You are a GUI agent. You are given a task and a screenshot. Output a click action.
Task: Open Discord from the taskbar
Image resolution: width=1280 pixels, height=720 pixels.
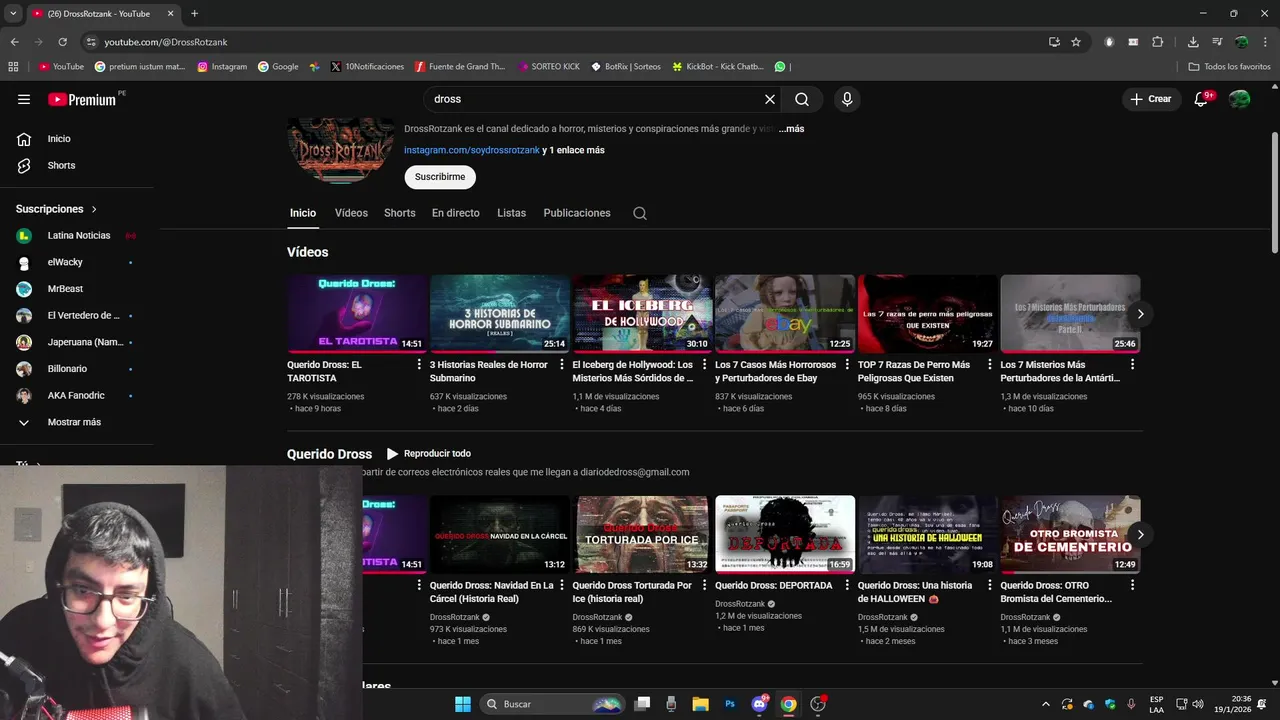(x=760, y=704)
